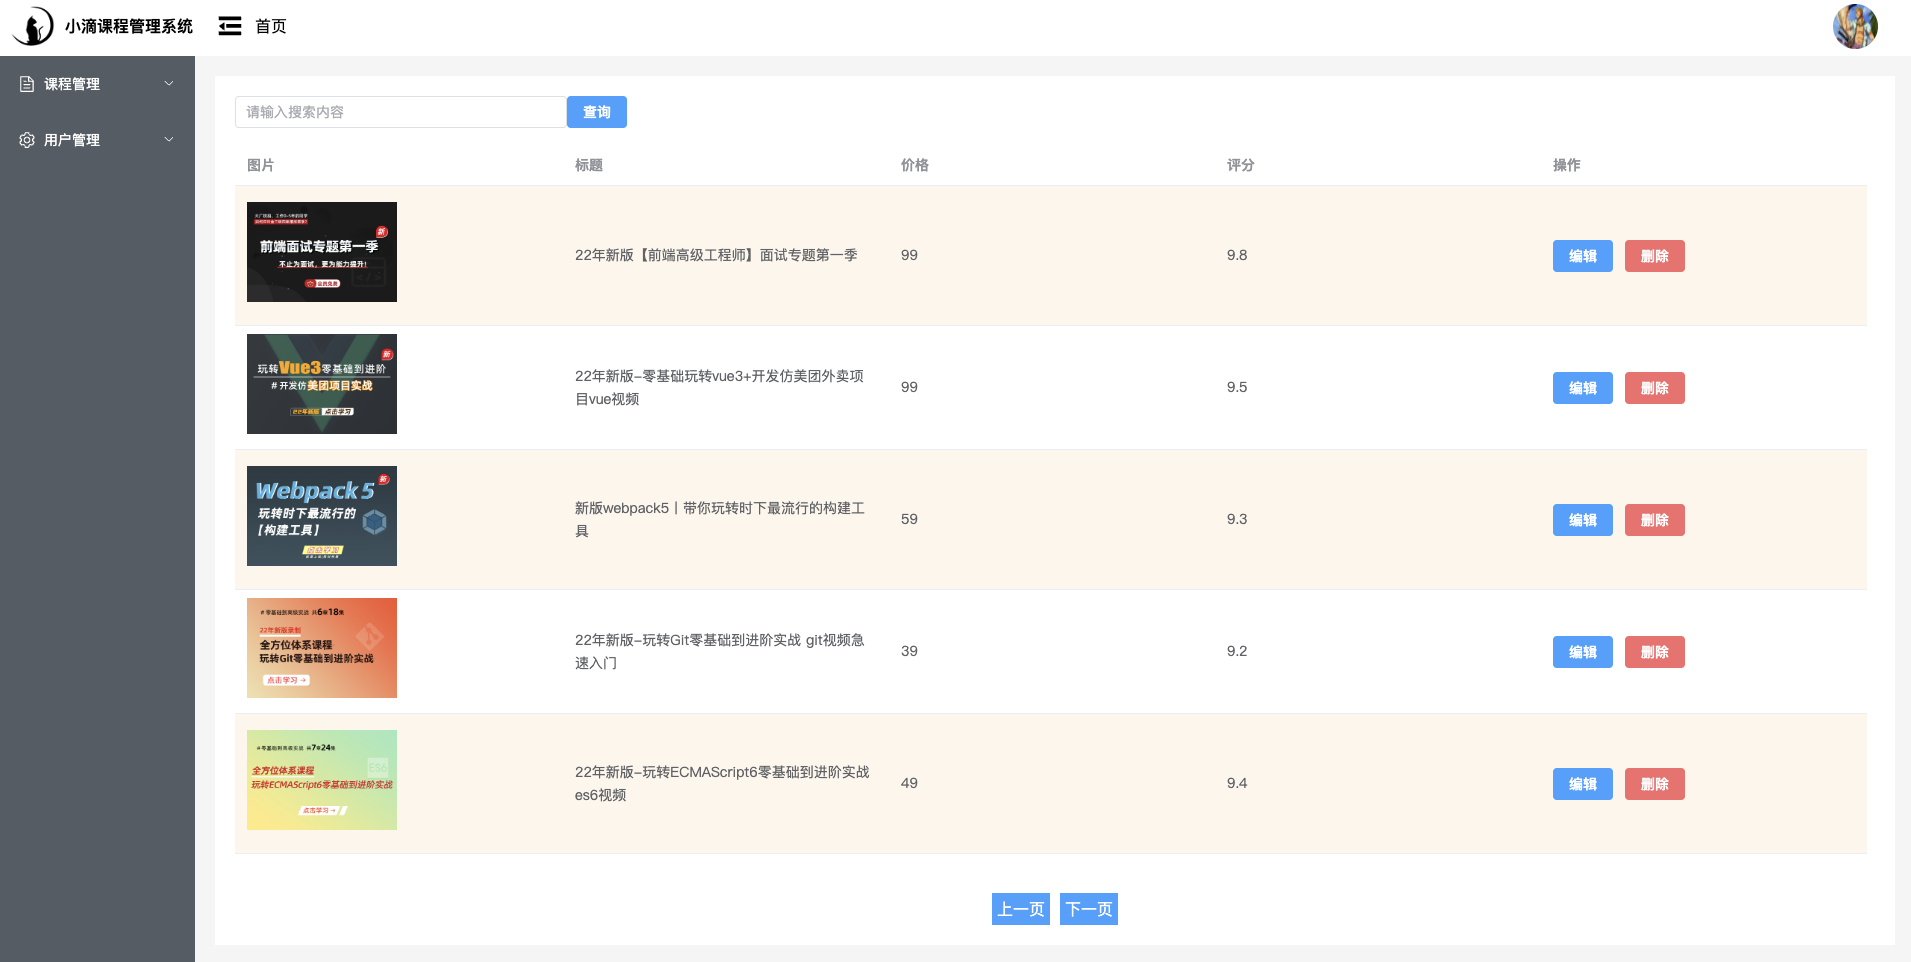Viewport: 1911px width, 962px height.
Task: Edit the Git 零基础 course row
Action: (1582, 652)
